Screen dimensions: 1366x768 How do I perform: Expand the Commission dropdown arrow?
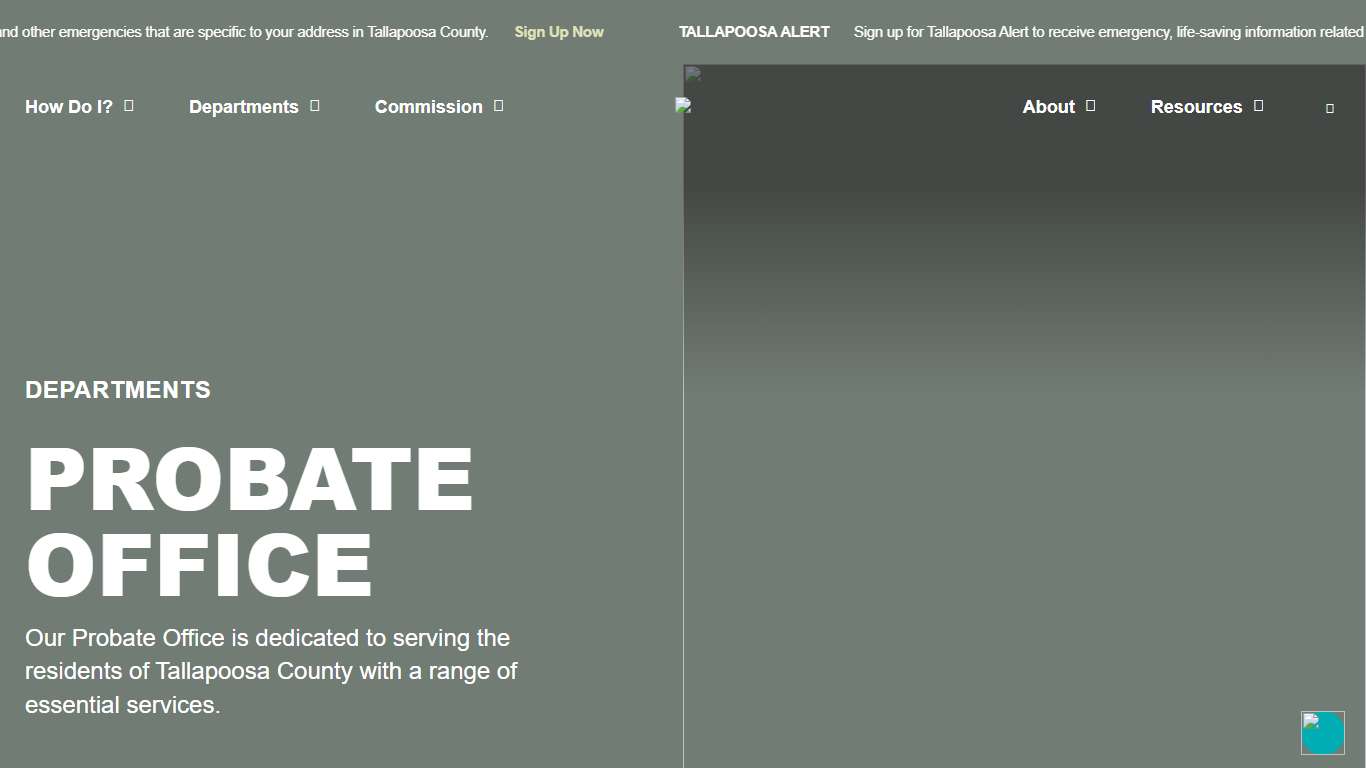499,106
